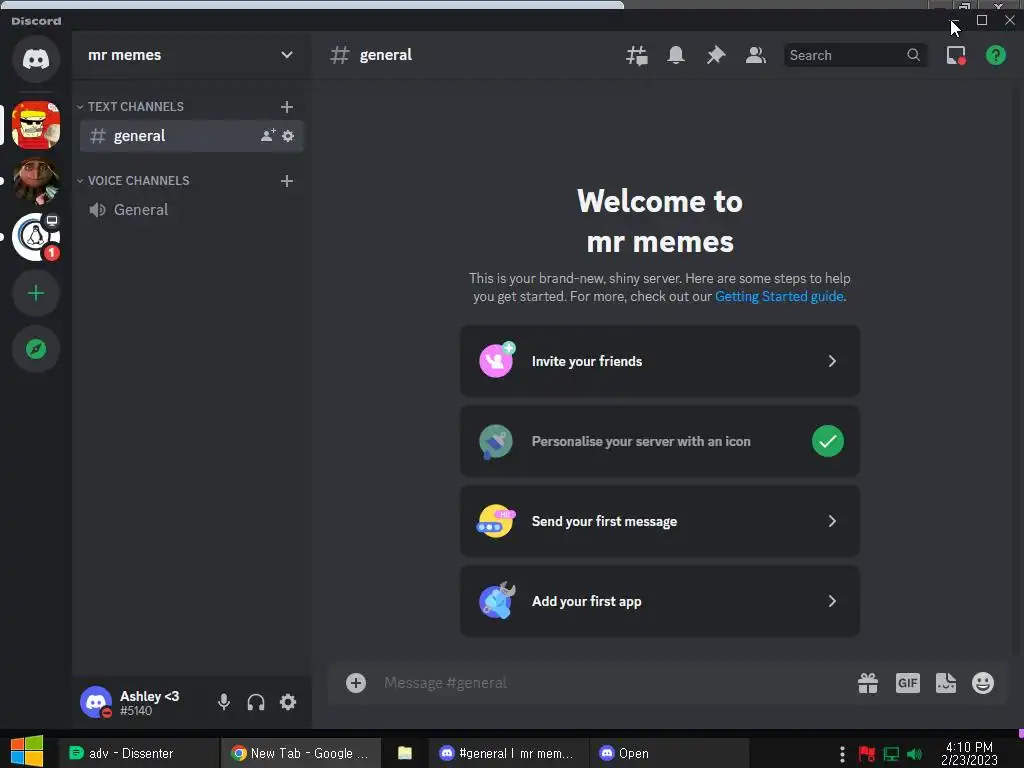Toggle headphones deafen
Screen dimensions: 1024x768
[256, 702]
